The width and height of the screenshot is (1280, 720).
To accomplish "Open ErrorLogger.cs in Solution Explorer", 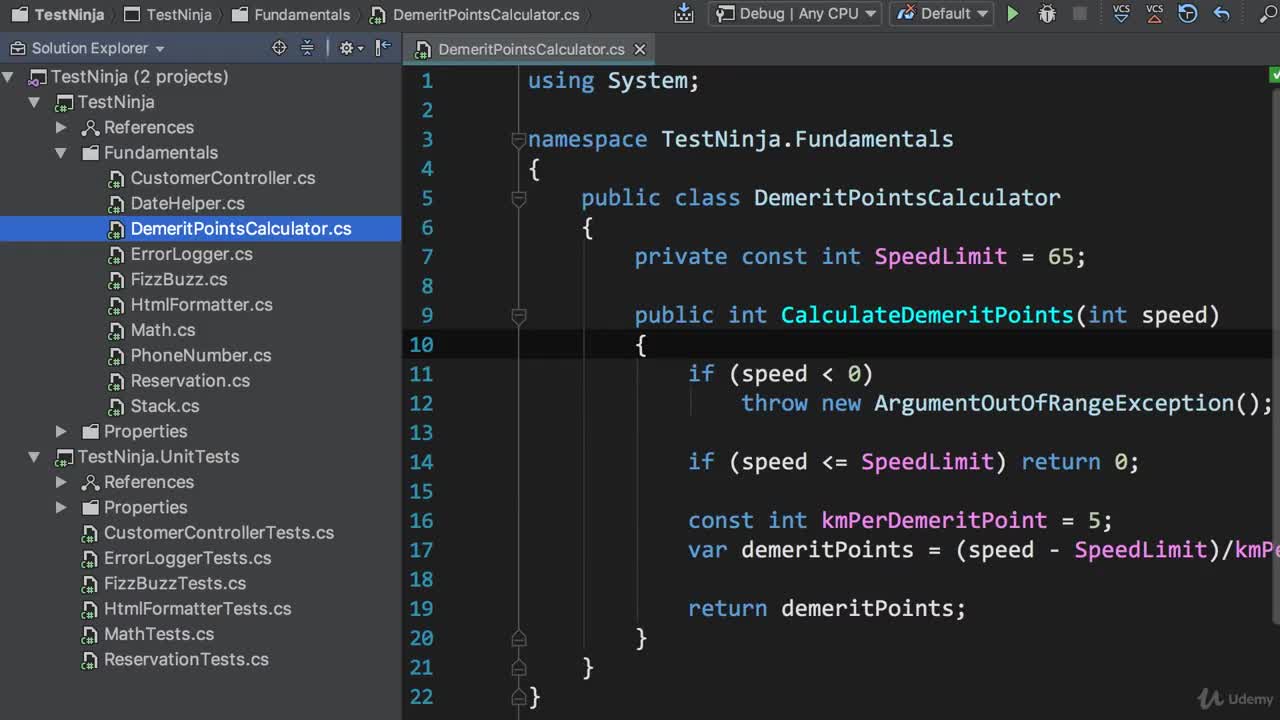I will [192, 254].
